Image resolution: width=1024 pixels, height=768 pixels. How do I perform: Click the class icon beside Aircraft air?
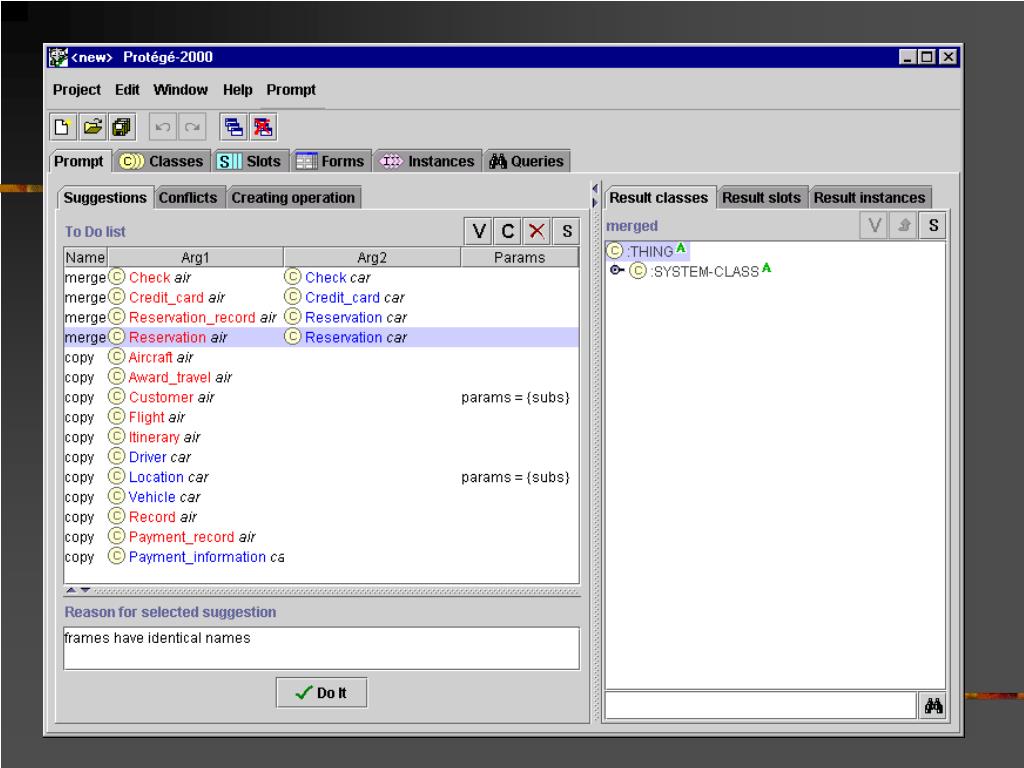click(116, 357)
